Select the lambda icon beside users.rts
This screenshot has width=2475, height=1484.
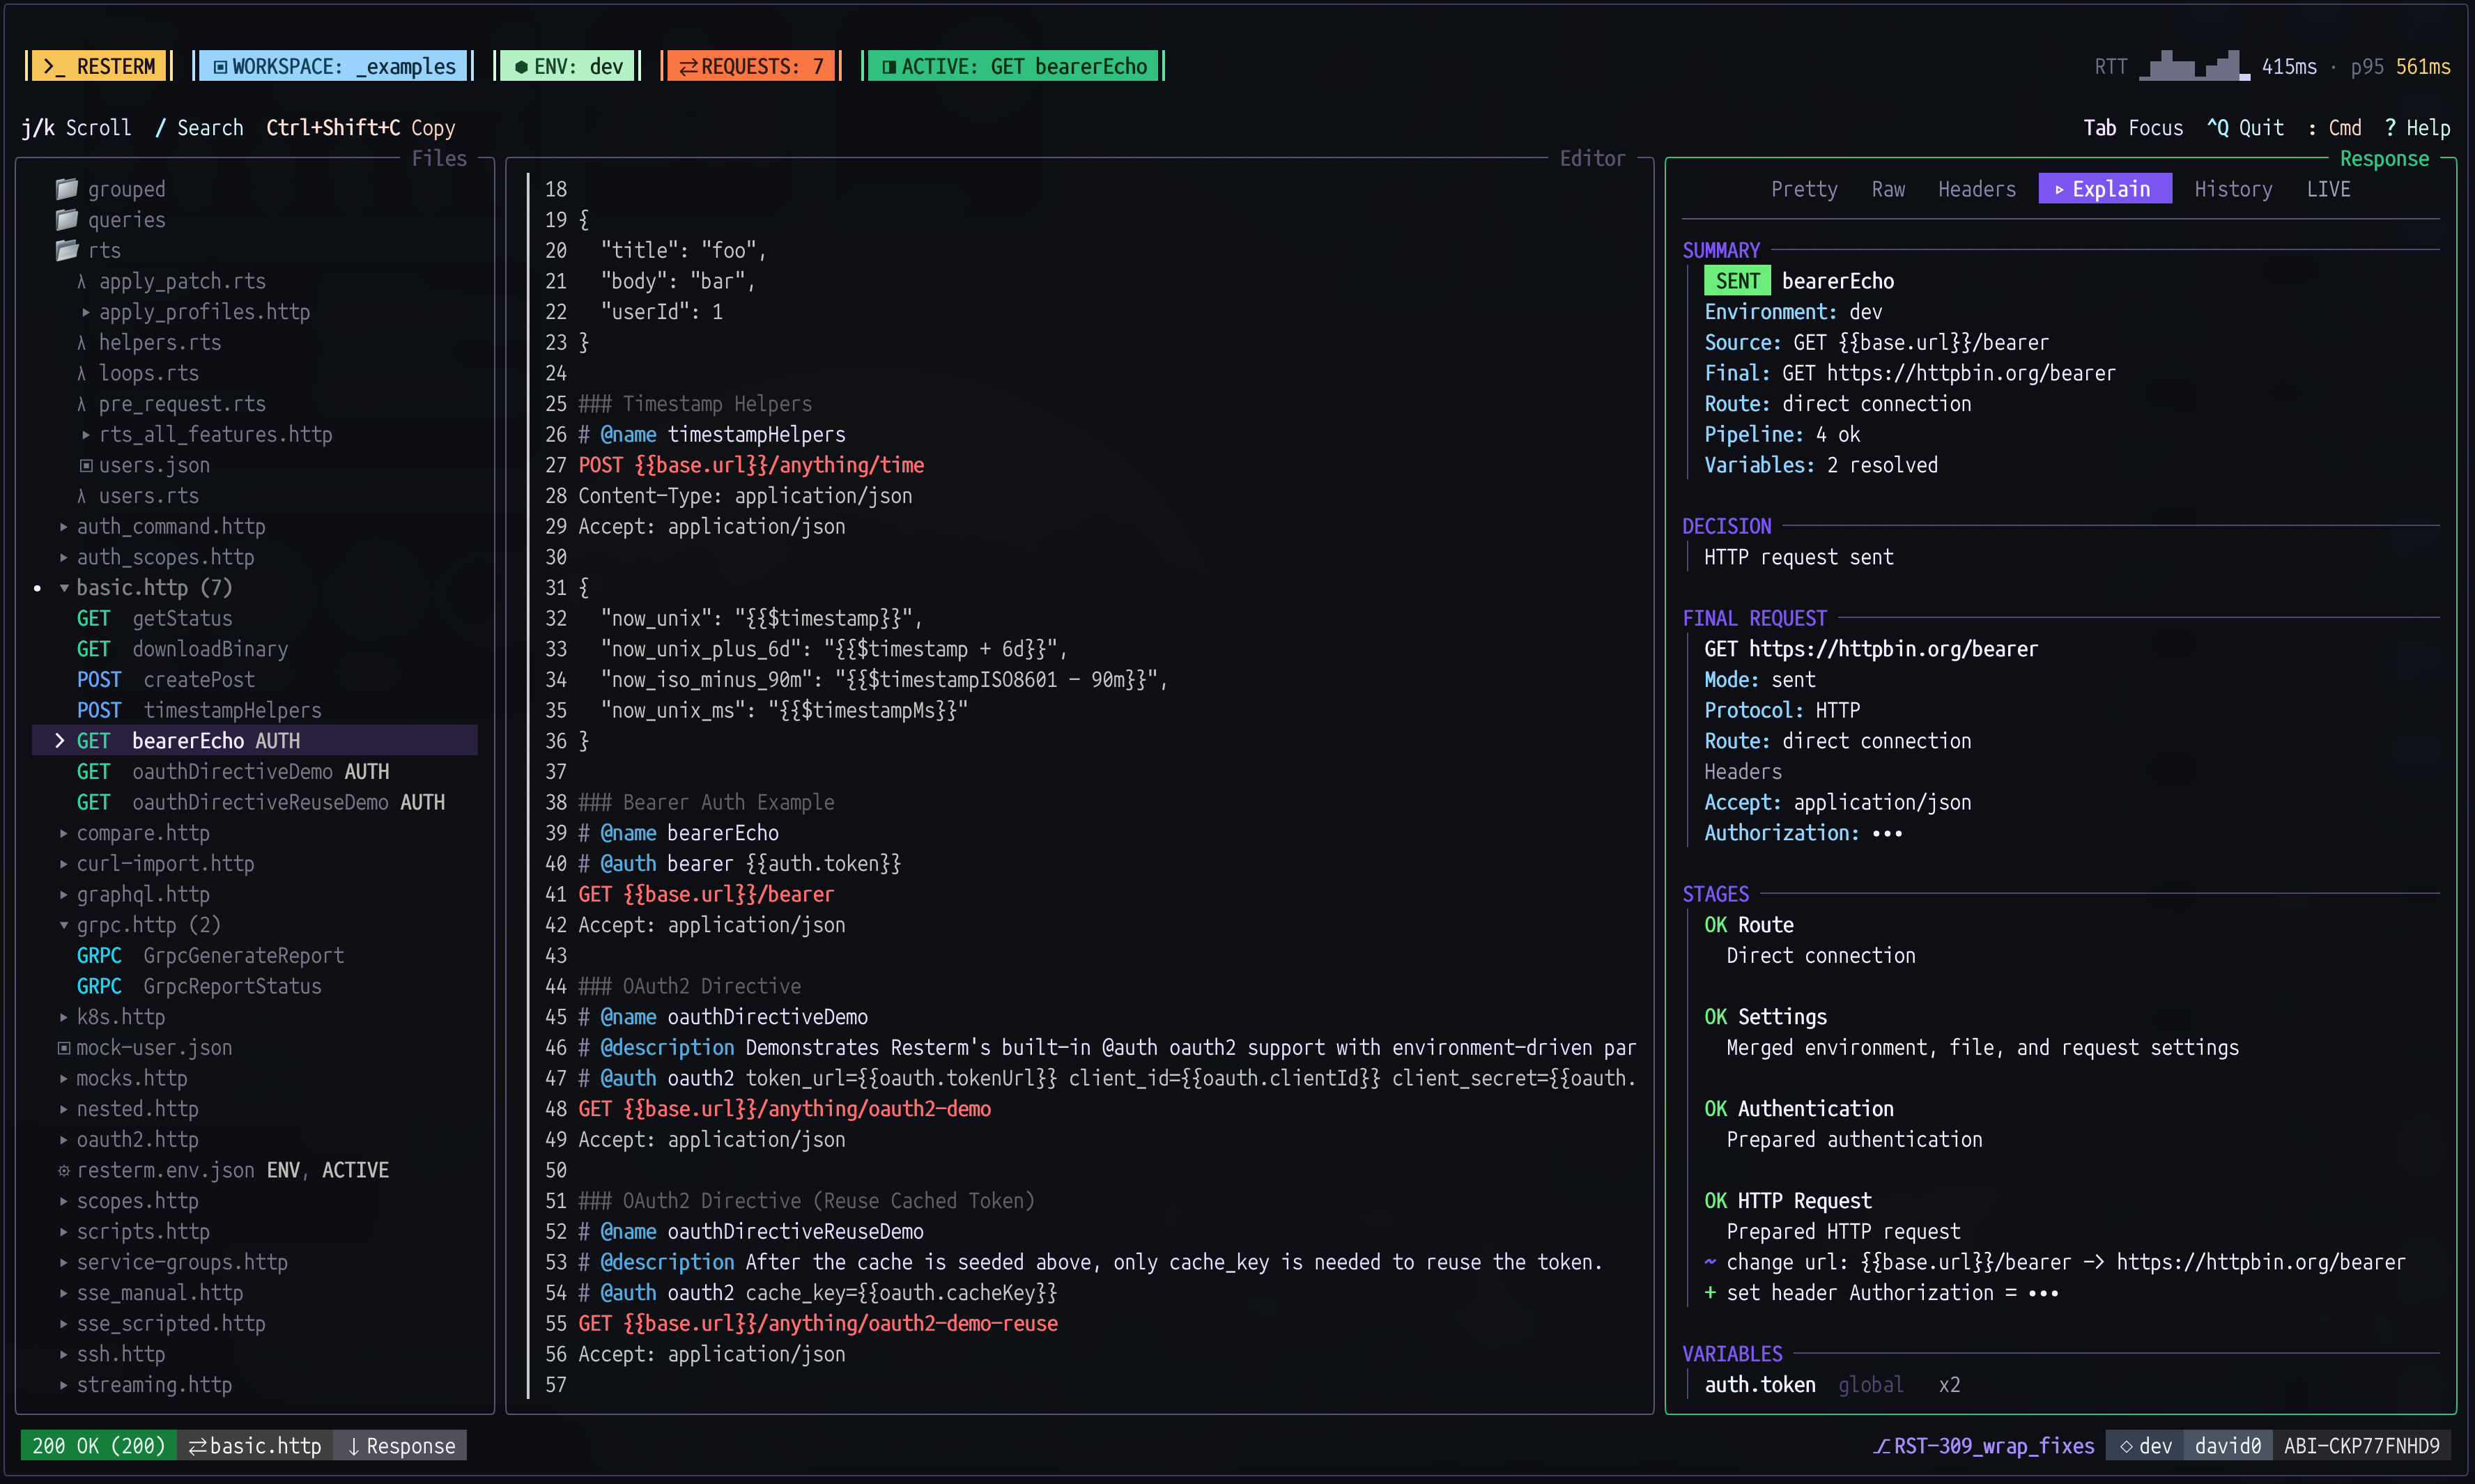tap(82, 496)
